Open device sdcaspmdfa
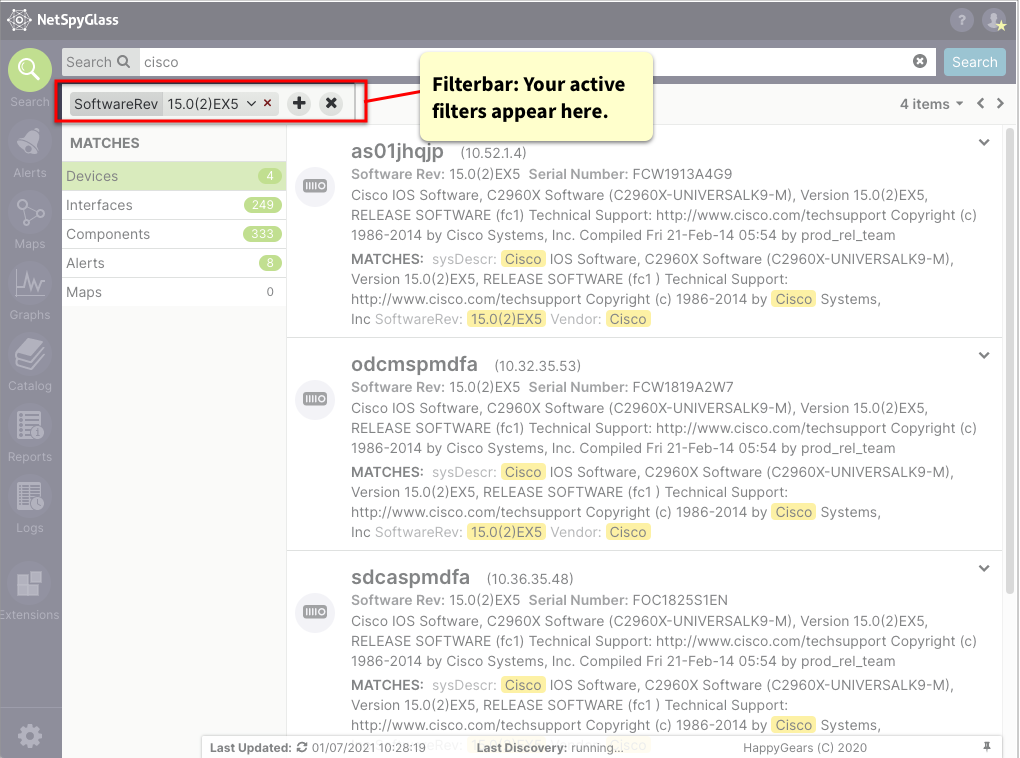This screenshot has height=758, width=1020. (x=410, y=577)
